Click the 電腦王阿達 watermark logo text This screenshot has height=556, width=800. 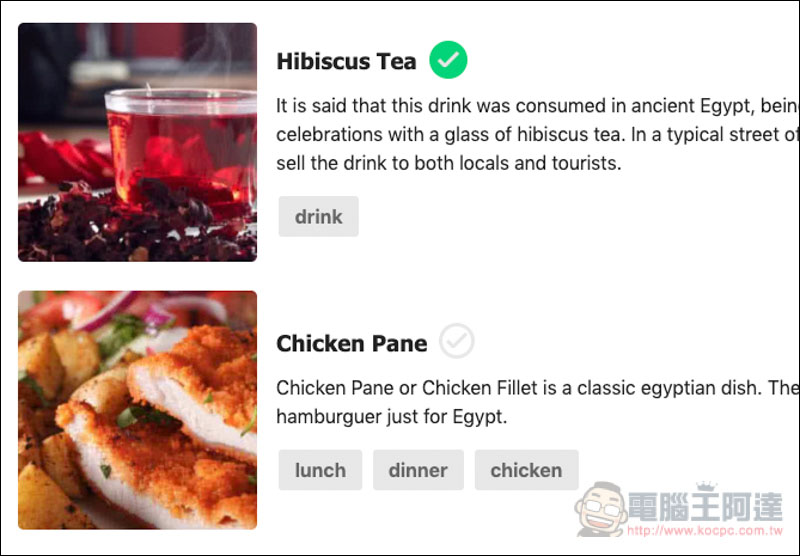point(706,507)
